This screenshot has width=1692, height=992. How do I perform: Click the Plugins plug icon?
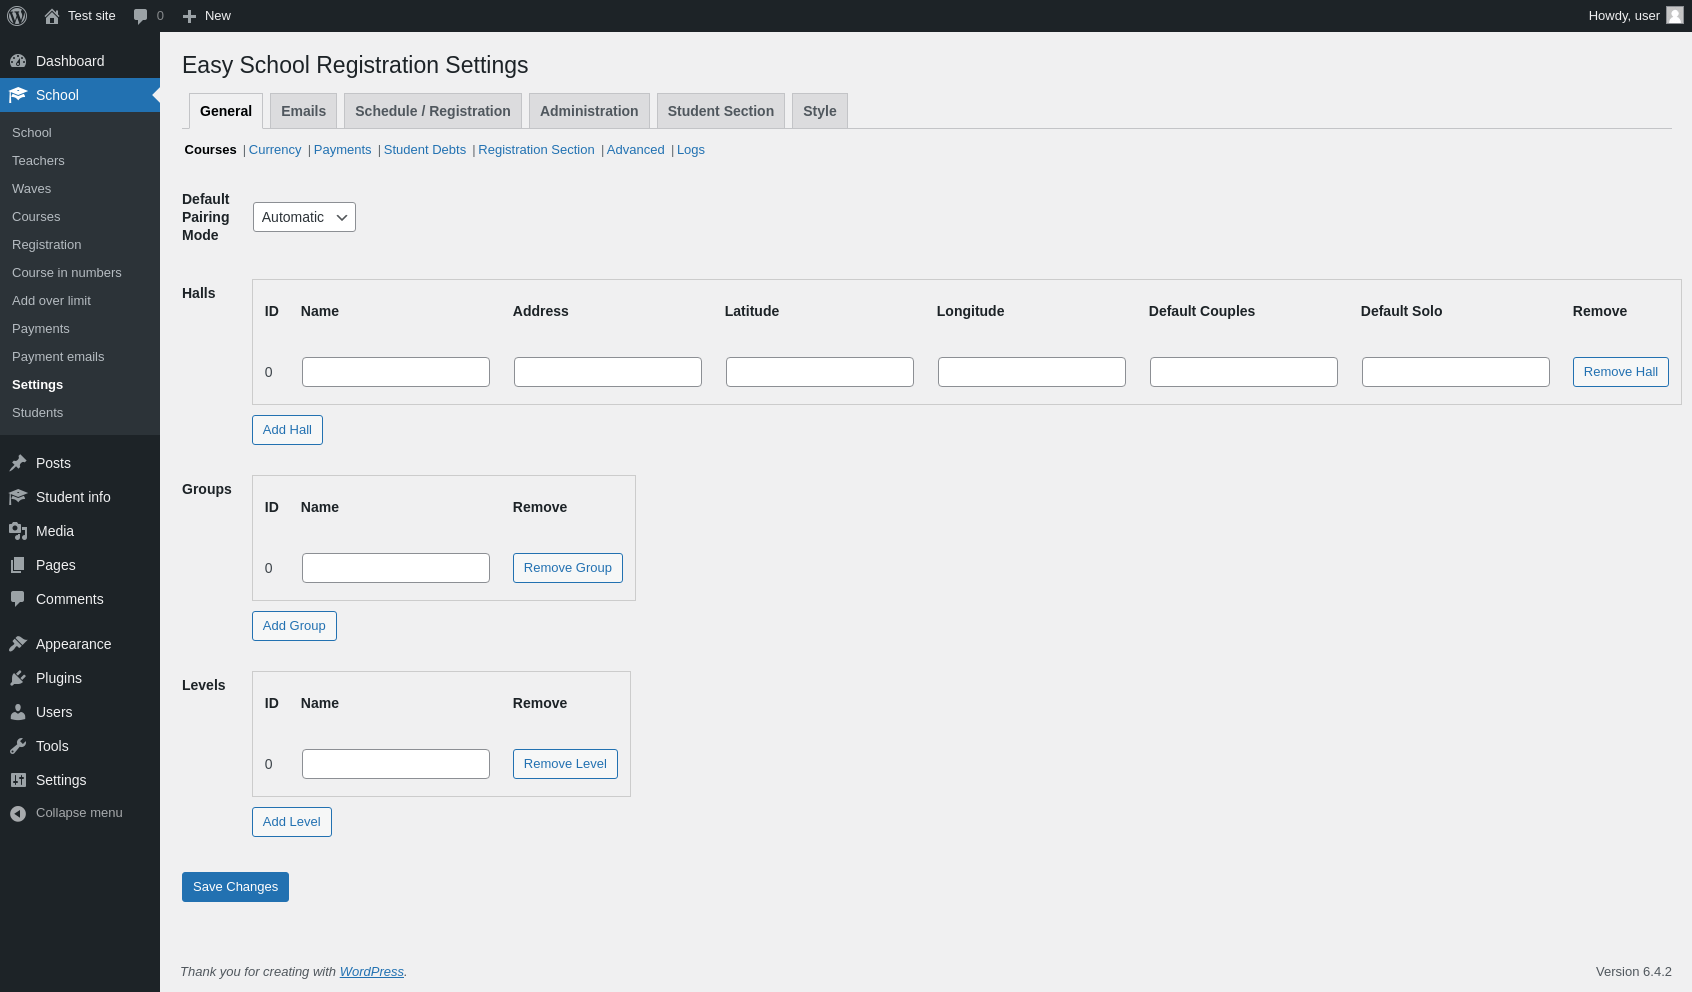coord(18,678)
